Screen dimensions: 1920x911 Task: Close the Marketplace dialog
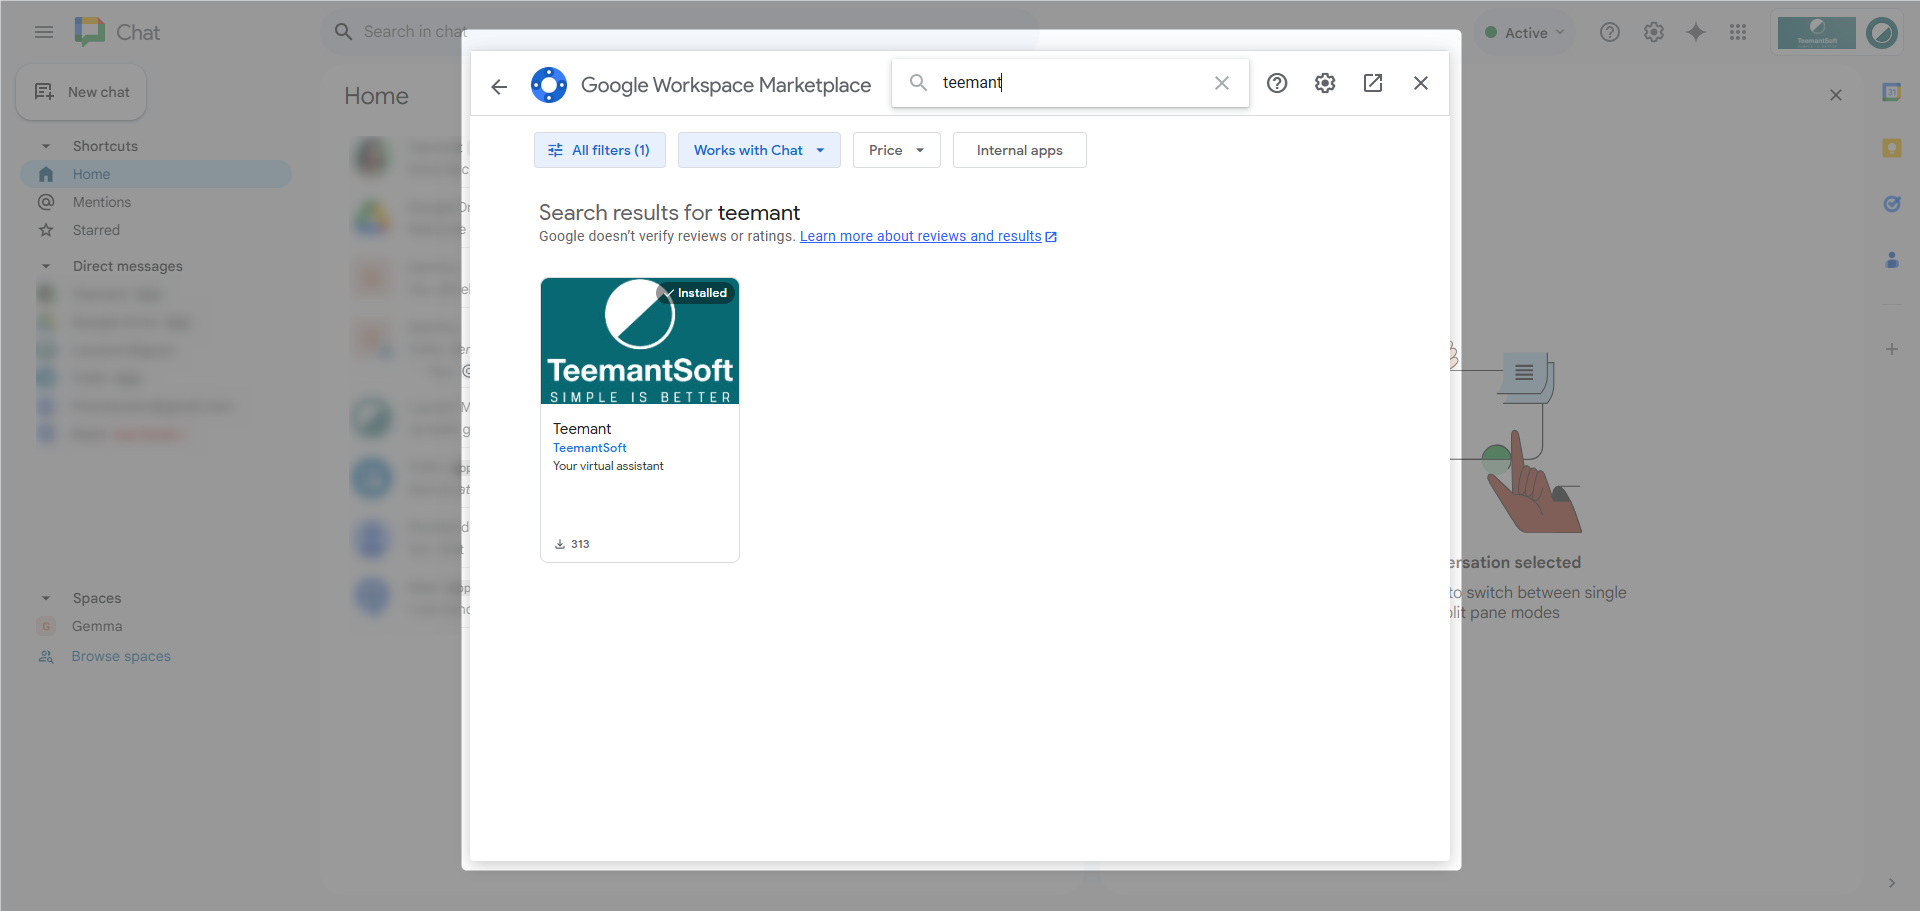click(x=1421, y=83)
